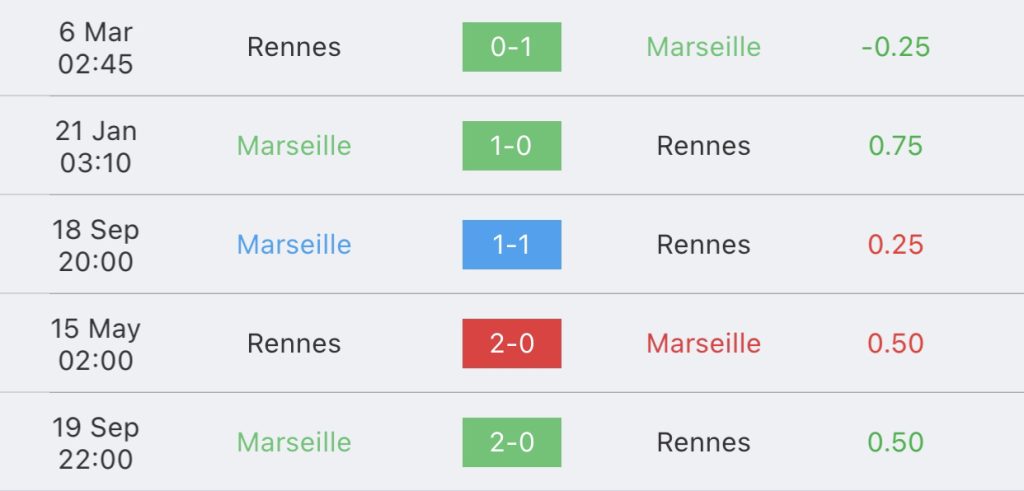Screen dimensions: 1024x491
Task: Select the blue Marseille team name
Action: 294,245
